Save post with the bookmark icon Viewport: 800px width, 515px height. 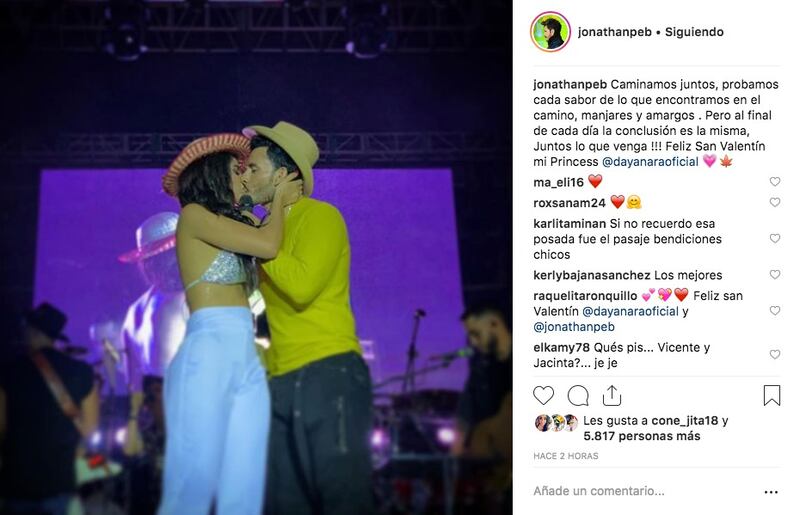[x=772, y=396]
